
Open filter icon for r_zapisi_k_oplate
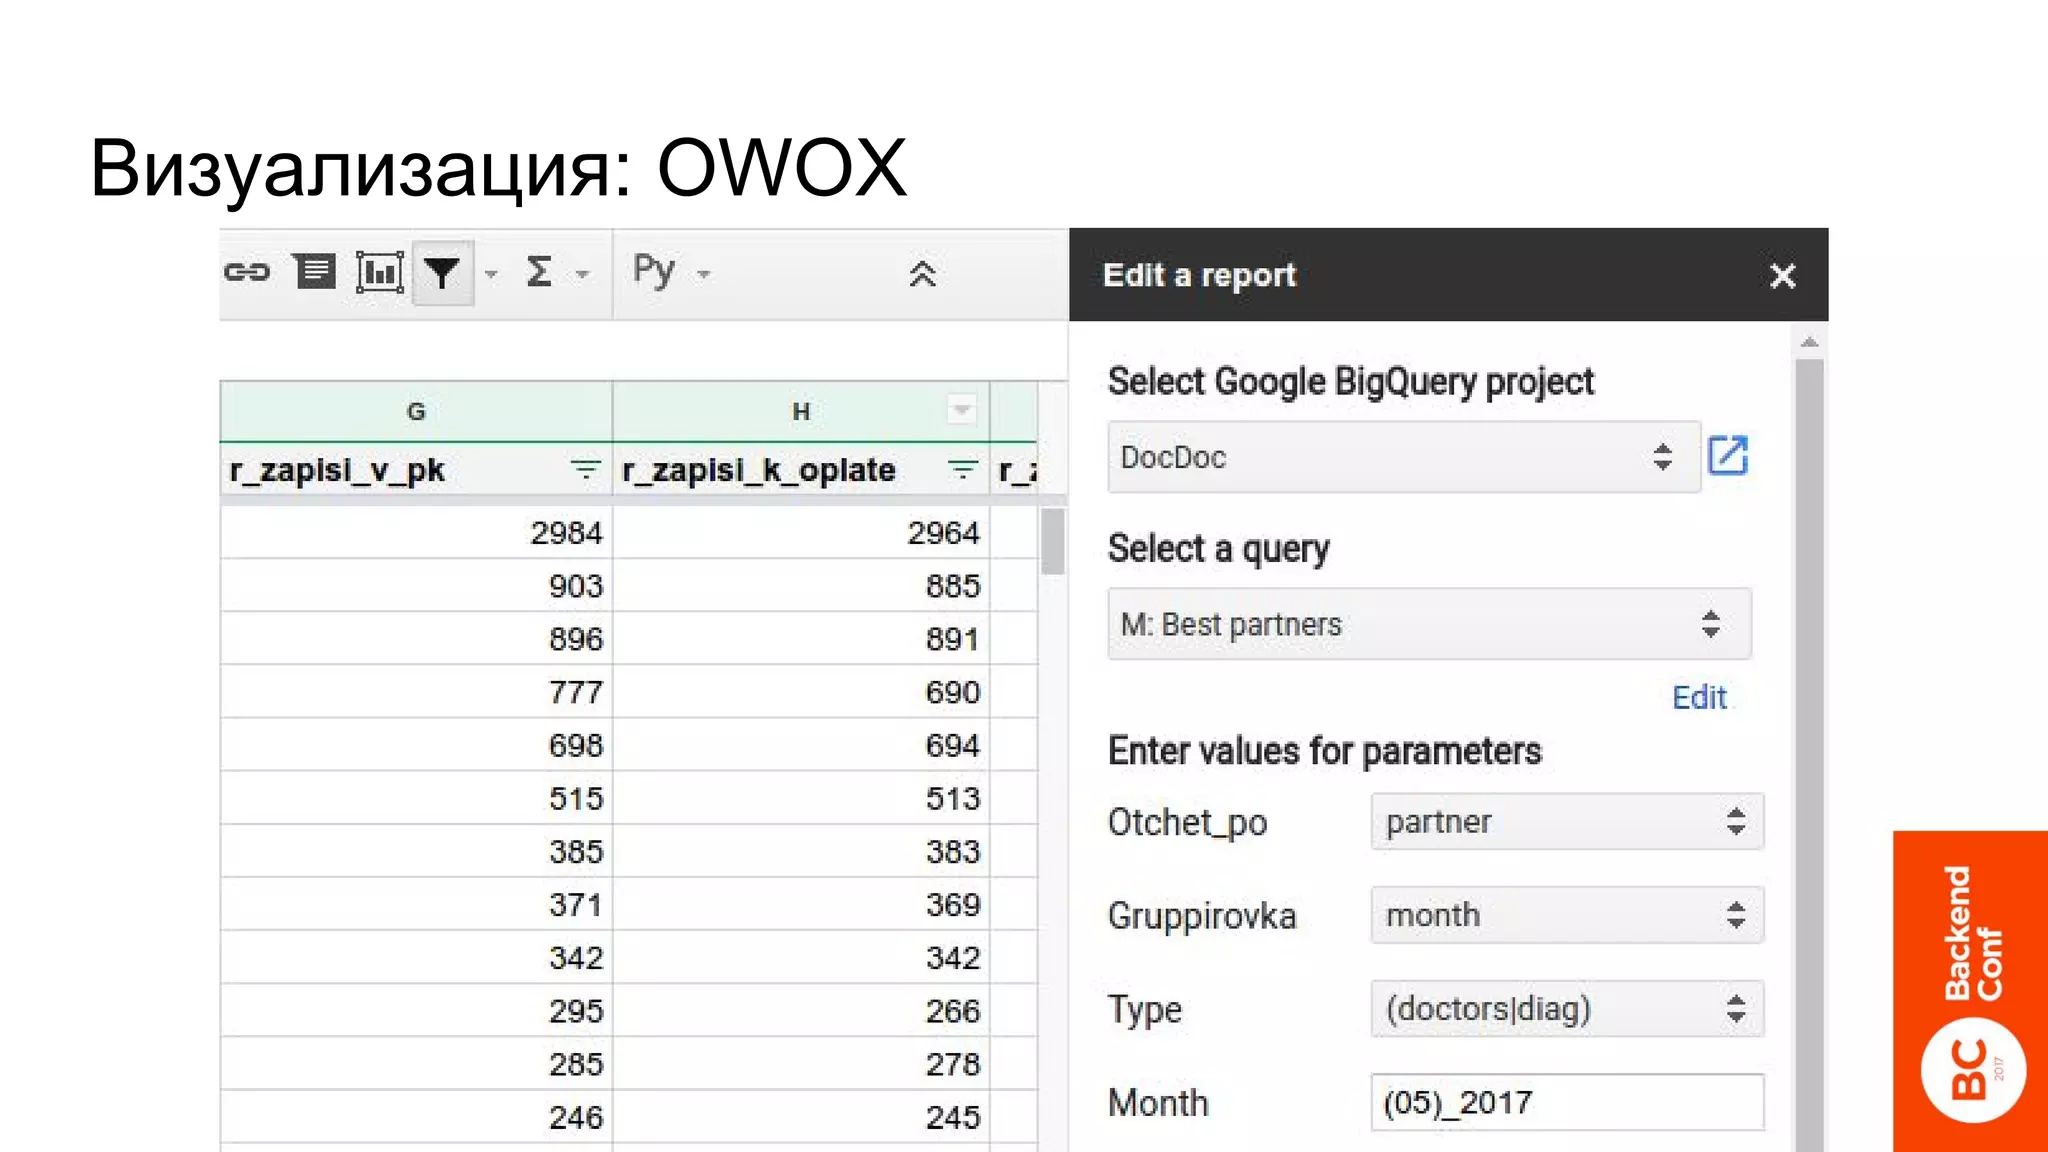point(962,469)
